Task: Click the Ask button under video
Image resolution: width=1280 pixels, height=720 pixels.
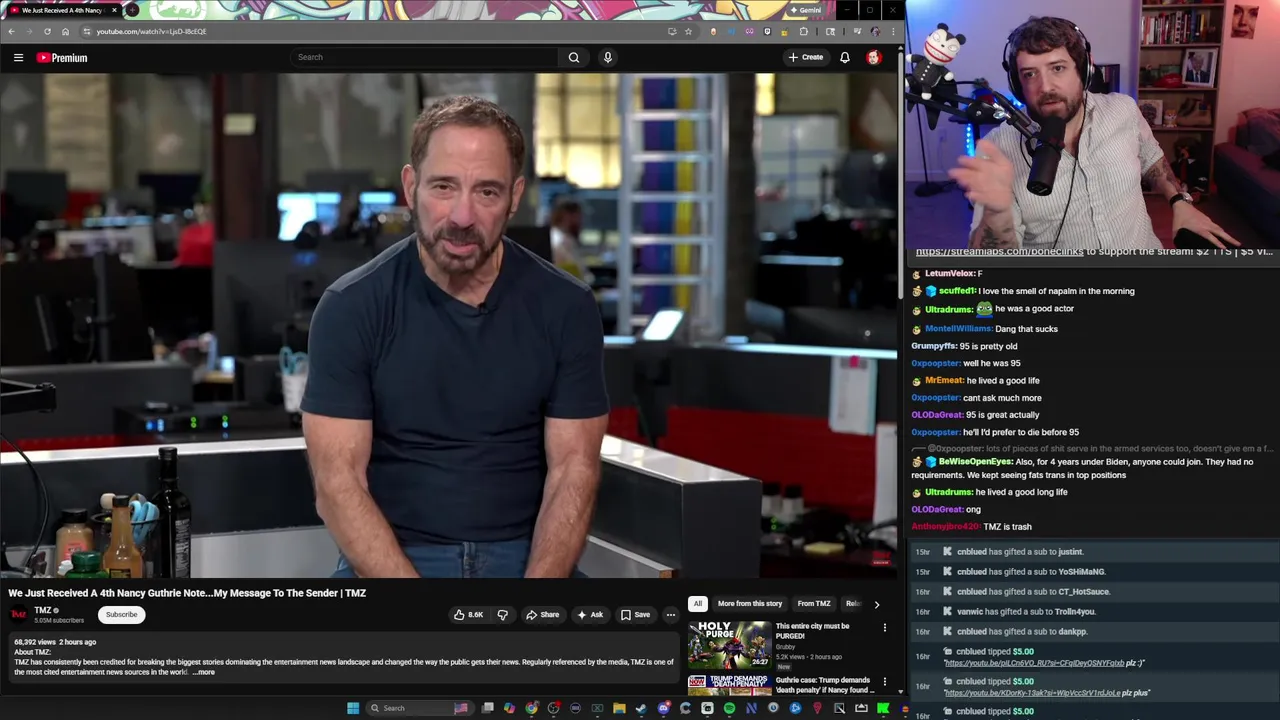Action: 590,615
